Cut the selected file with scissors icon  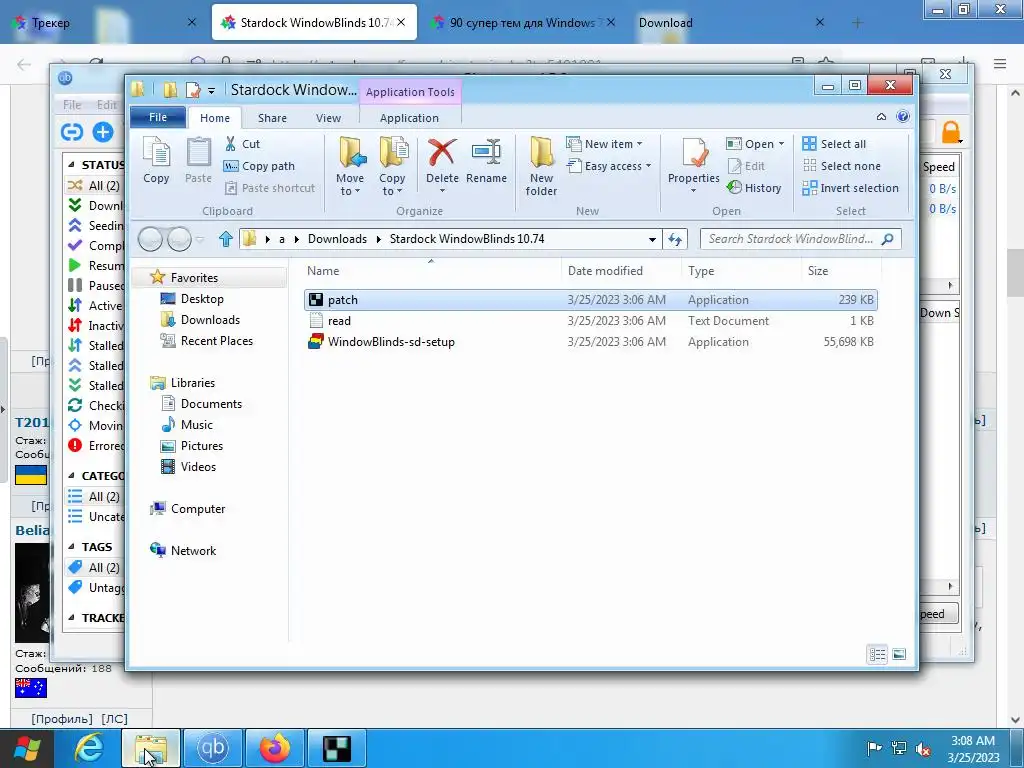coord(242,144)
